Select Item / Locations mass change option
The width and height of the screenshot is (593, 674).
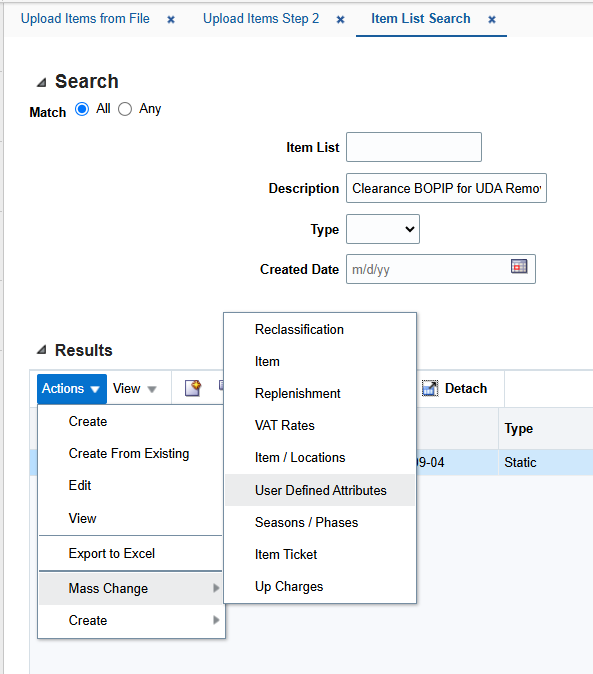(320, 458)
